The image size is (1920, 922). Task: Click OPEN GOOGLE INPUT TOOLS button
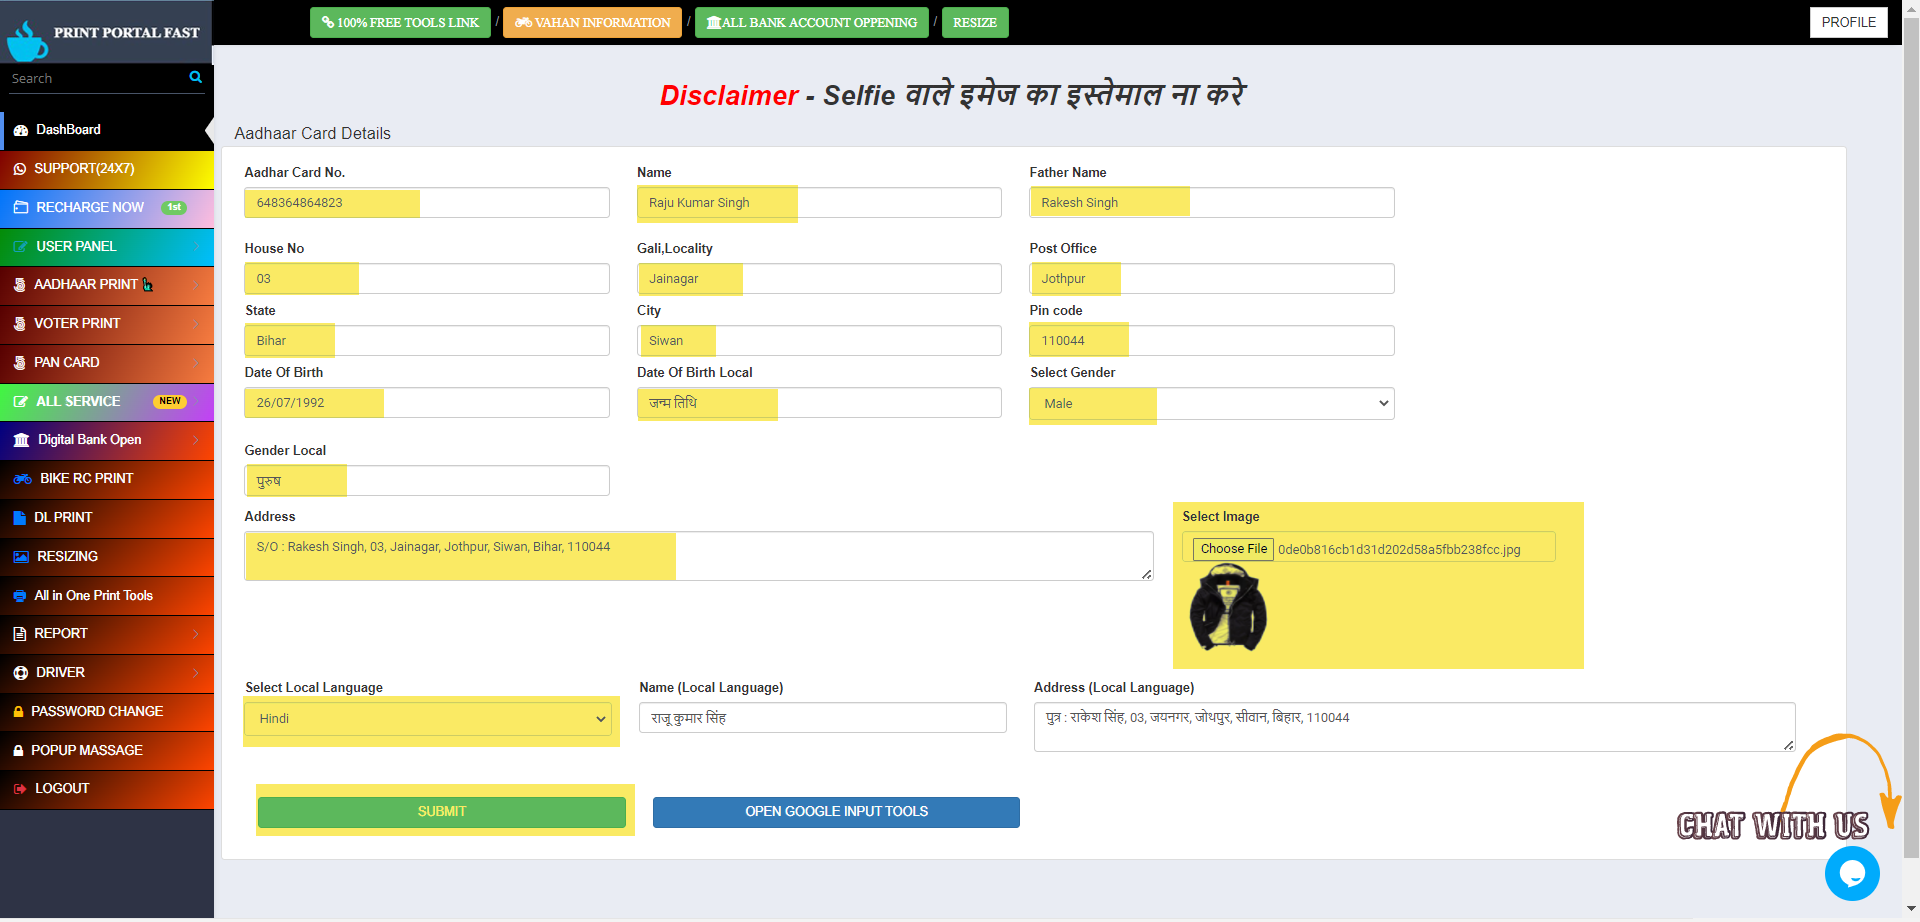[836, 812]
